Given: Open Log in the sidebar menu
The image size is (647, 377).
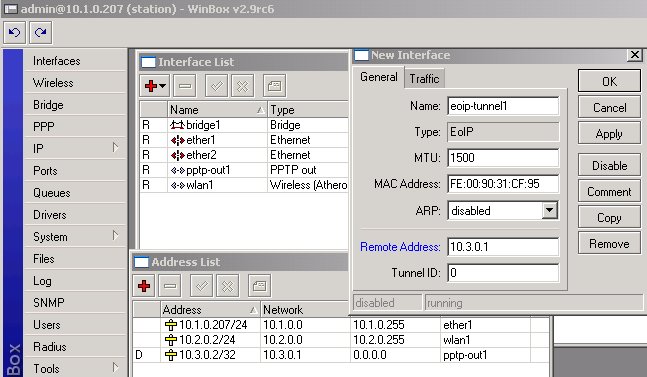Looking at the screenshot, I should (x=75, y=281).
